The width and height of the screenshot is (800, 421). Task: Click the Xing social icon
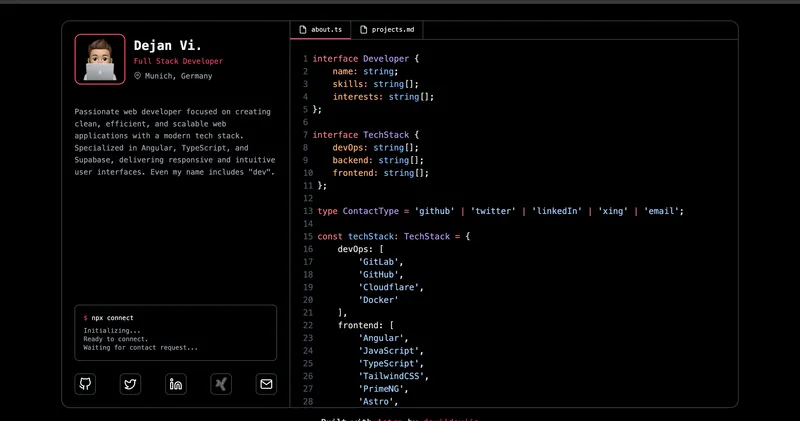(221, 384)
